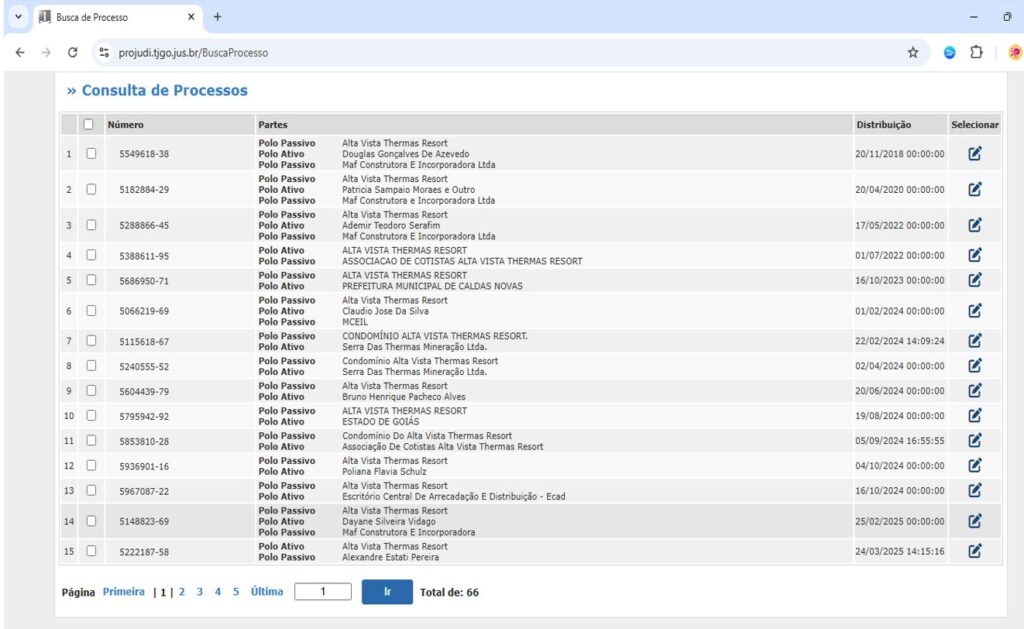Viewport: 1024px width, 629px height.
Task: Bookmark this page with star icon
Action: (x=912, y=53)
